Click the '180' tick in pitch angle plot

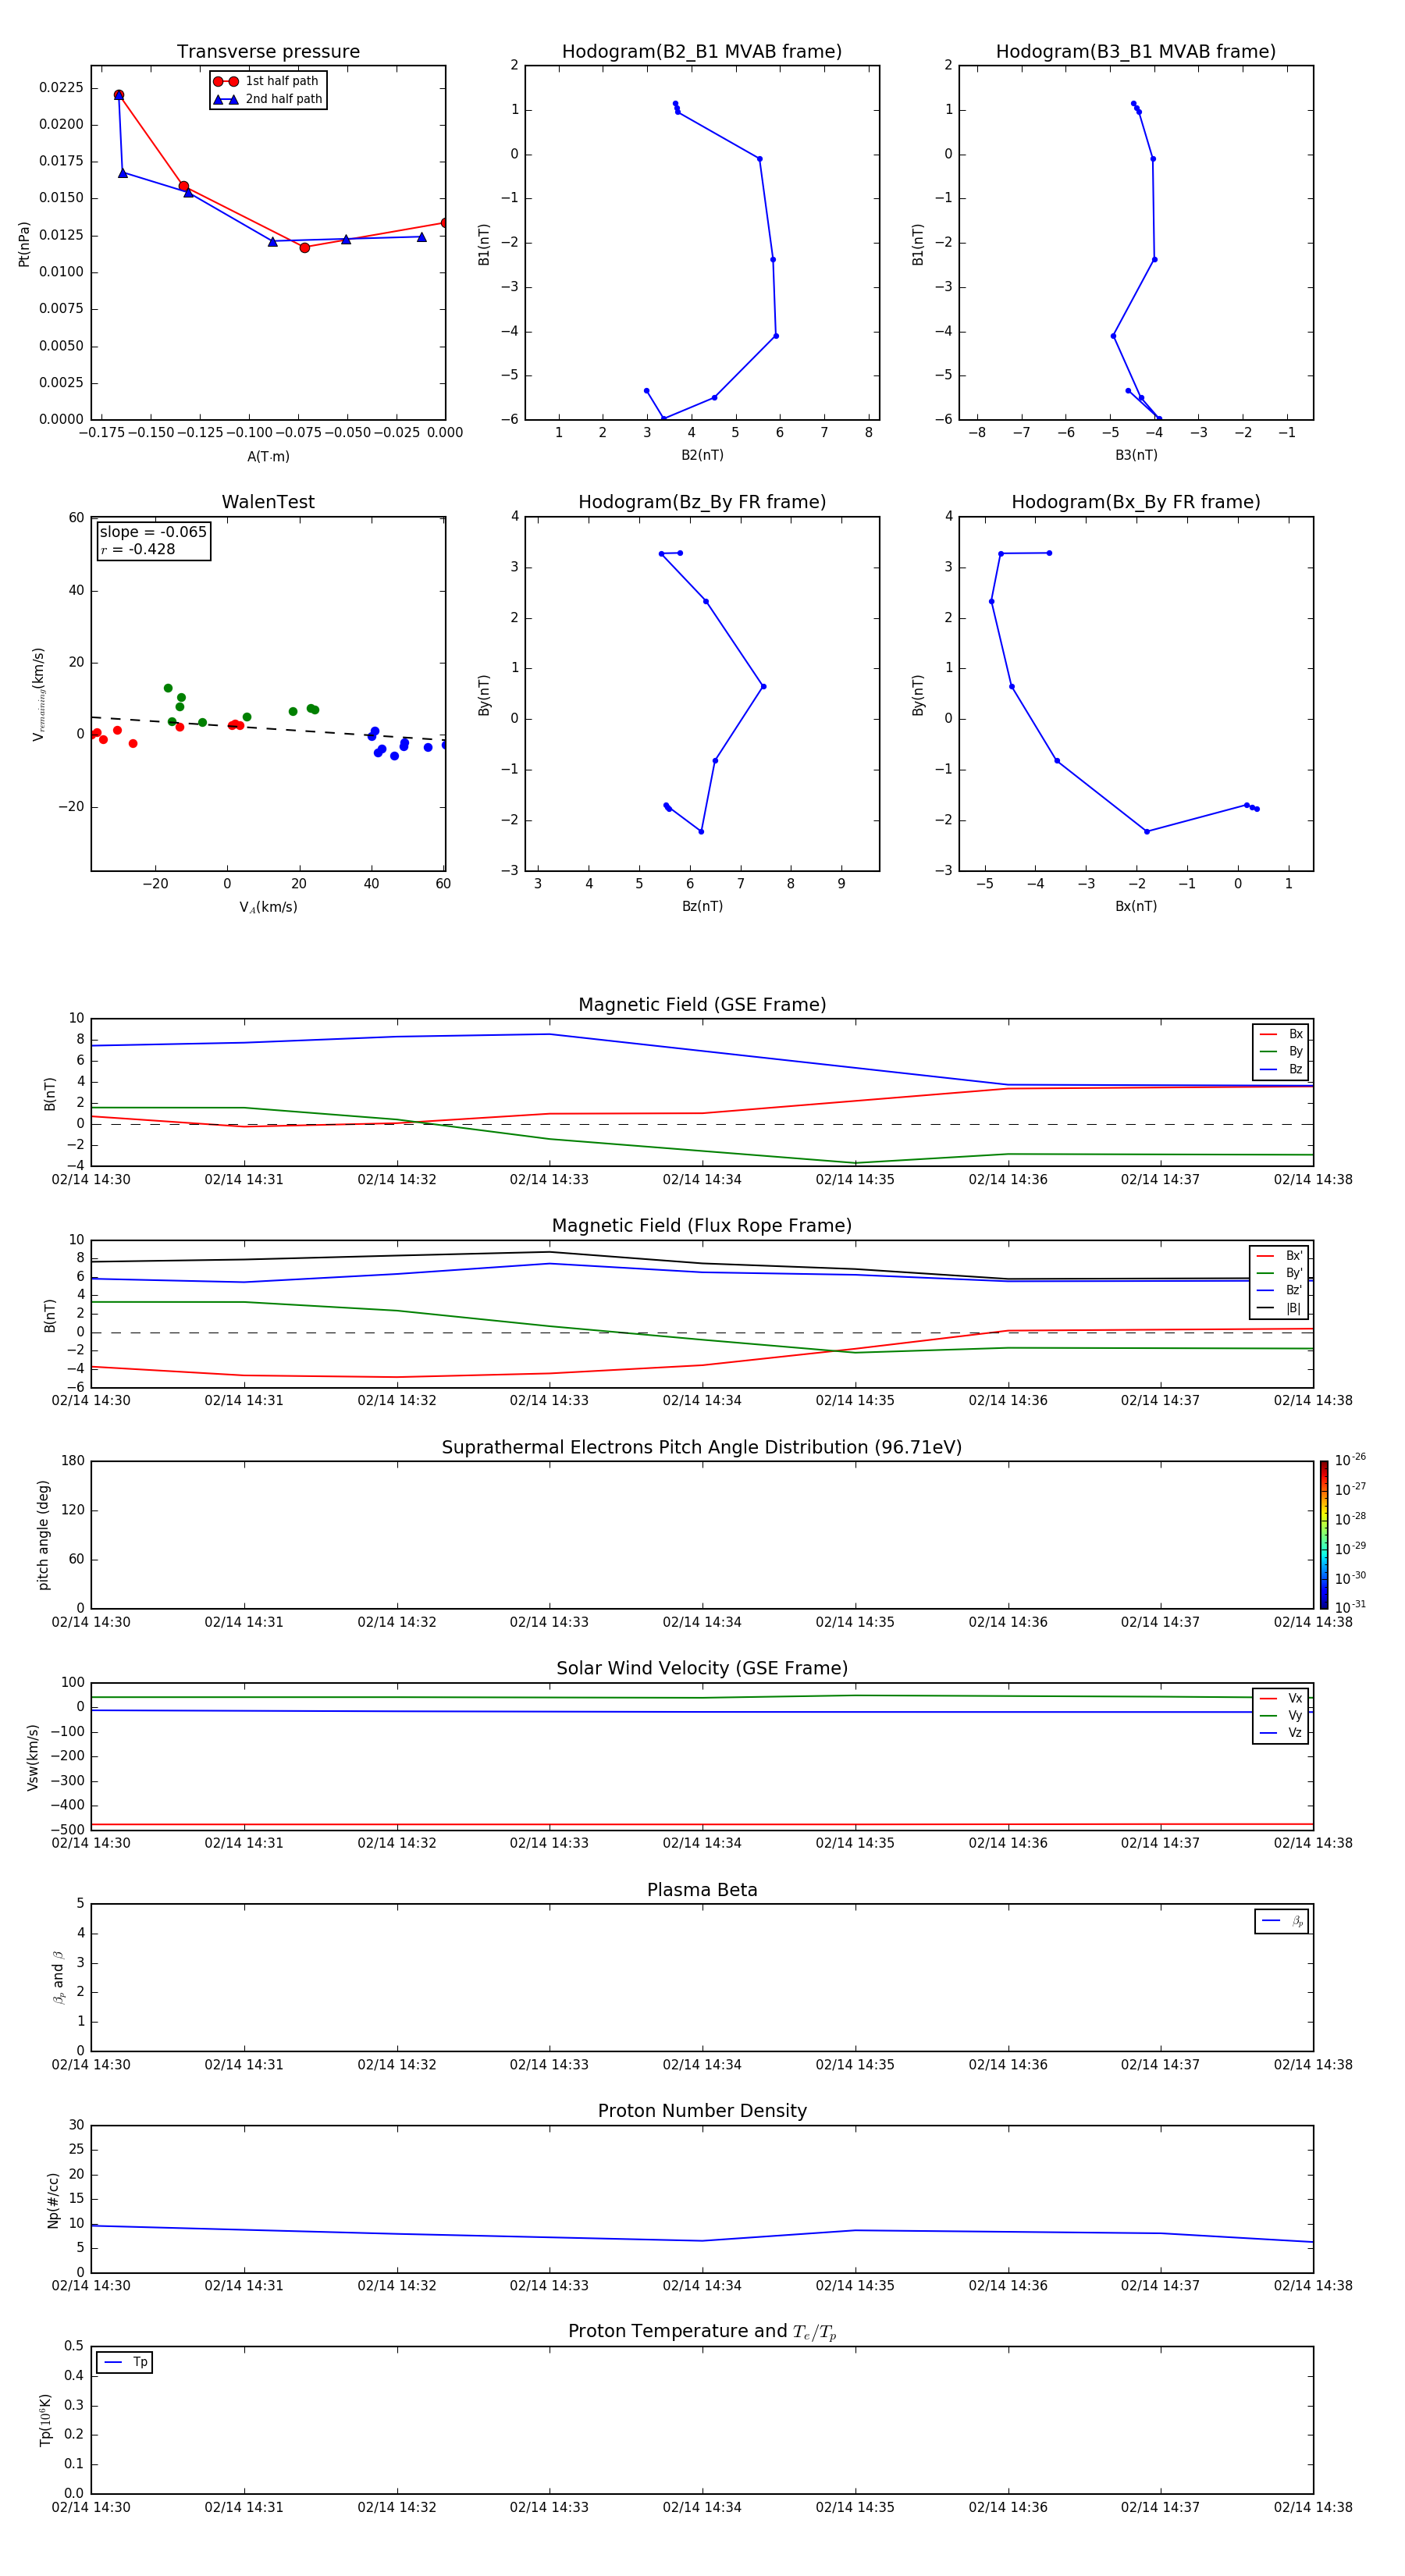(73, 1461)
